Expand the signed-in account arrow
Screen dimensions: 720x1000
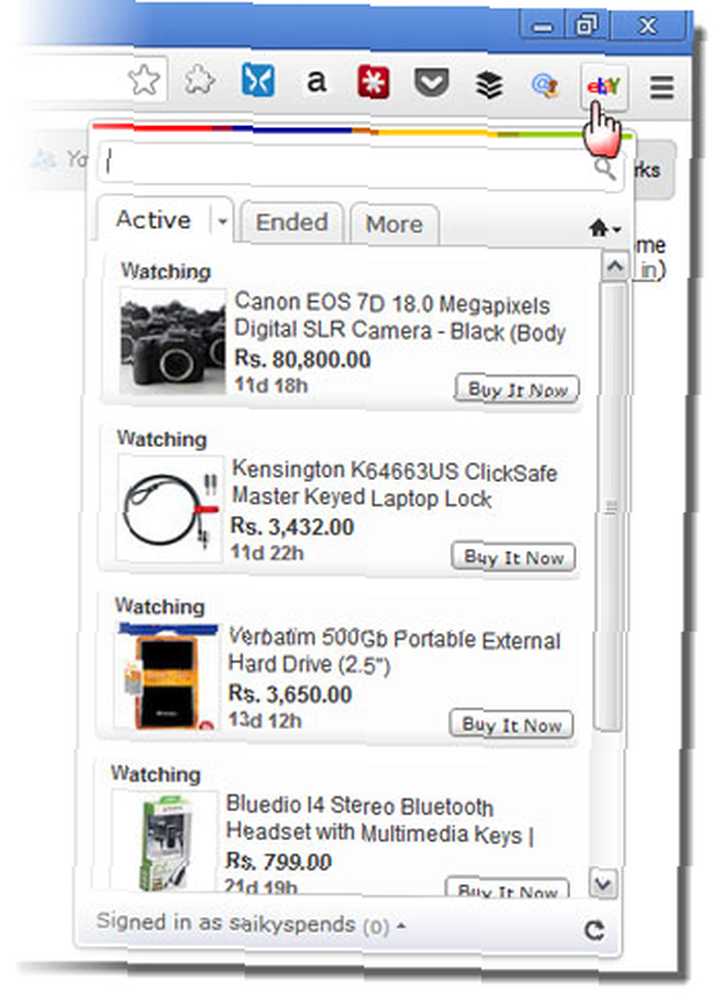401,925
